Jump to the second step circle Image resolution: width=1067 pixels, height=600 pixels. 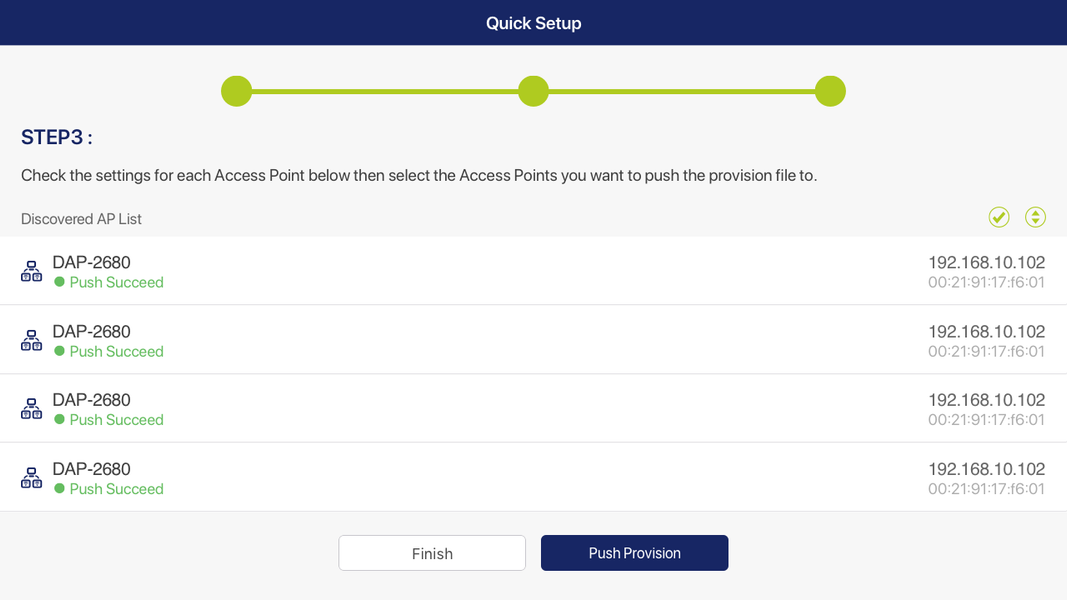(x=533, y=91)
